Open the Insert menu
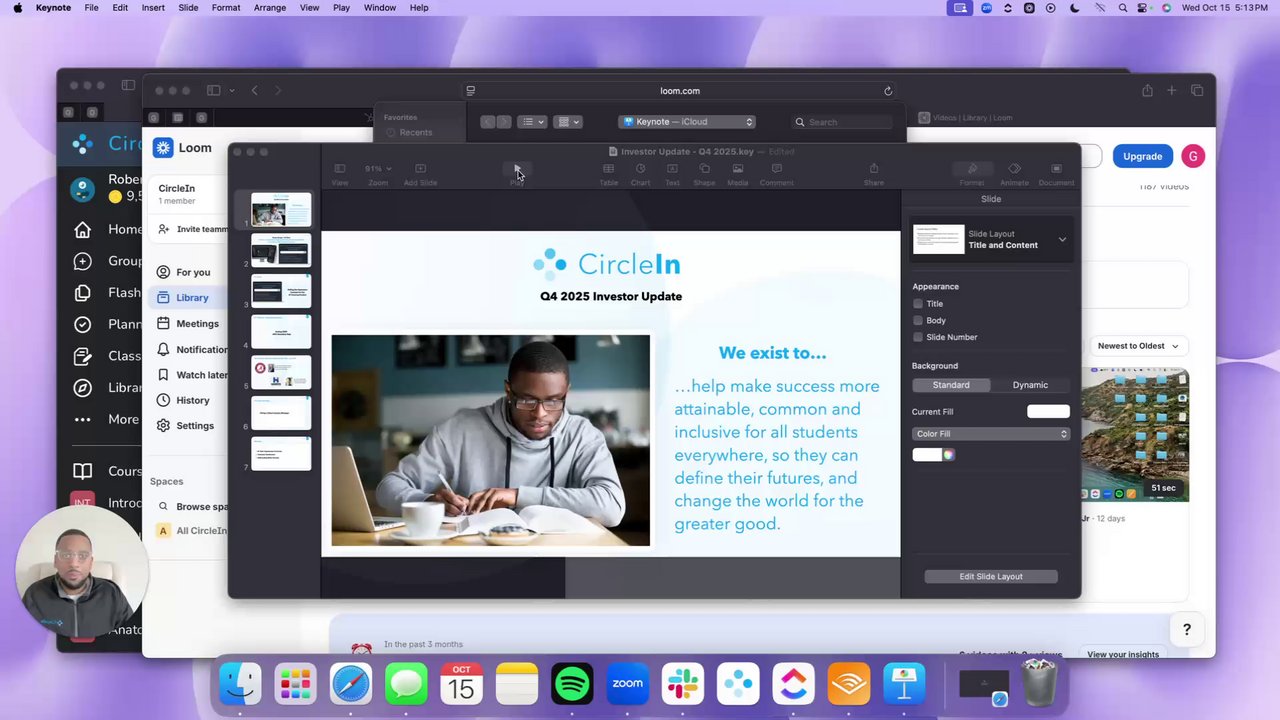Viewport: 1280px width, 720px height. pyautogui.click(x=153, y=8)
